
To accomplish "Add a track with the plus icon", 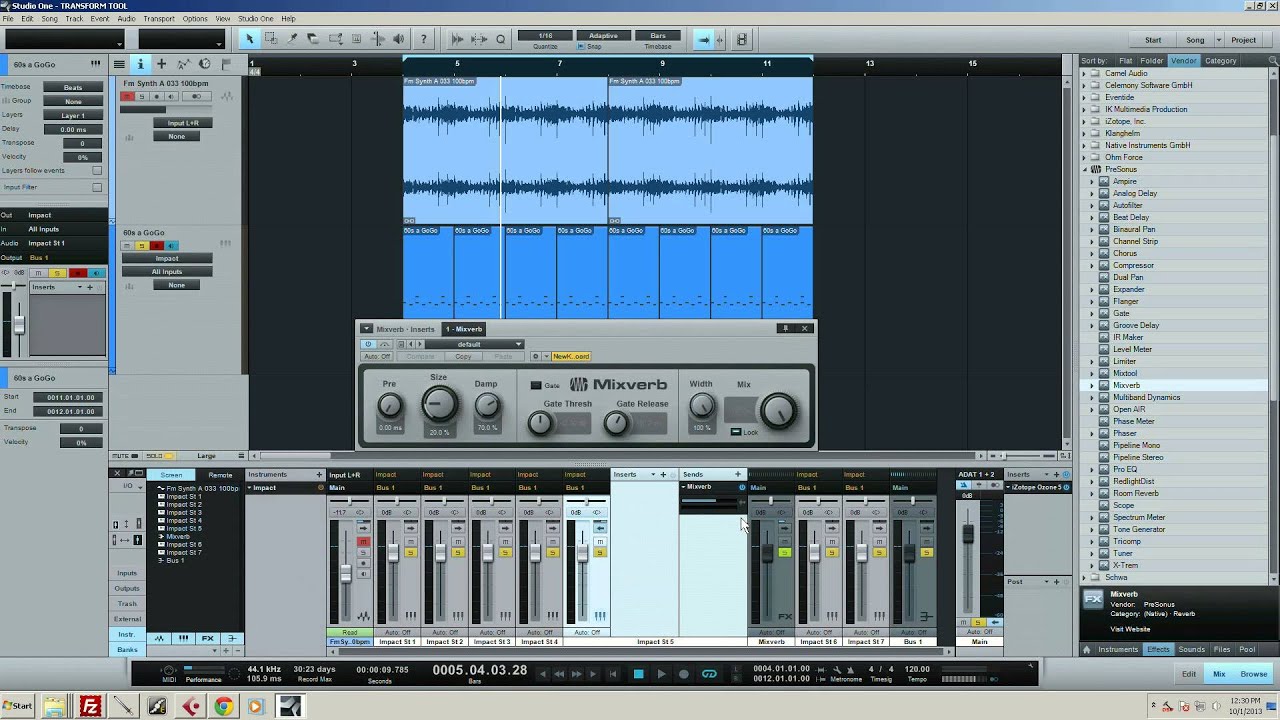I will tap(162, 64).
